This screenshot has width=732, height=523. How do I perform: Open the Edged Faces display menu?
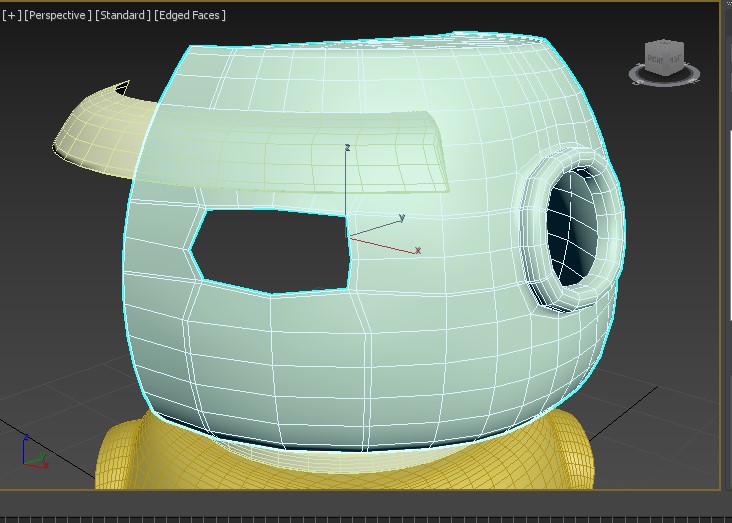click(191, 15)
